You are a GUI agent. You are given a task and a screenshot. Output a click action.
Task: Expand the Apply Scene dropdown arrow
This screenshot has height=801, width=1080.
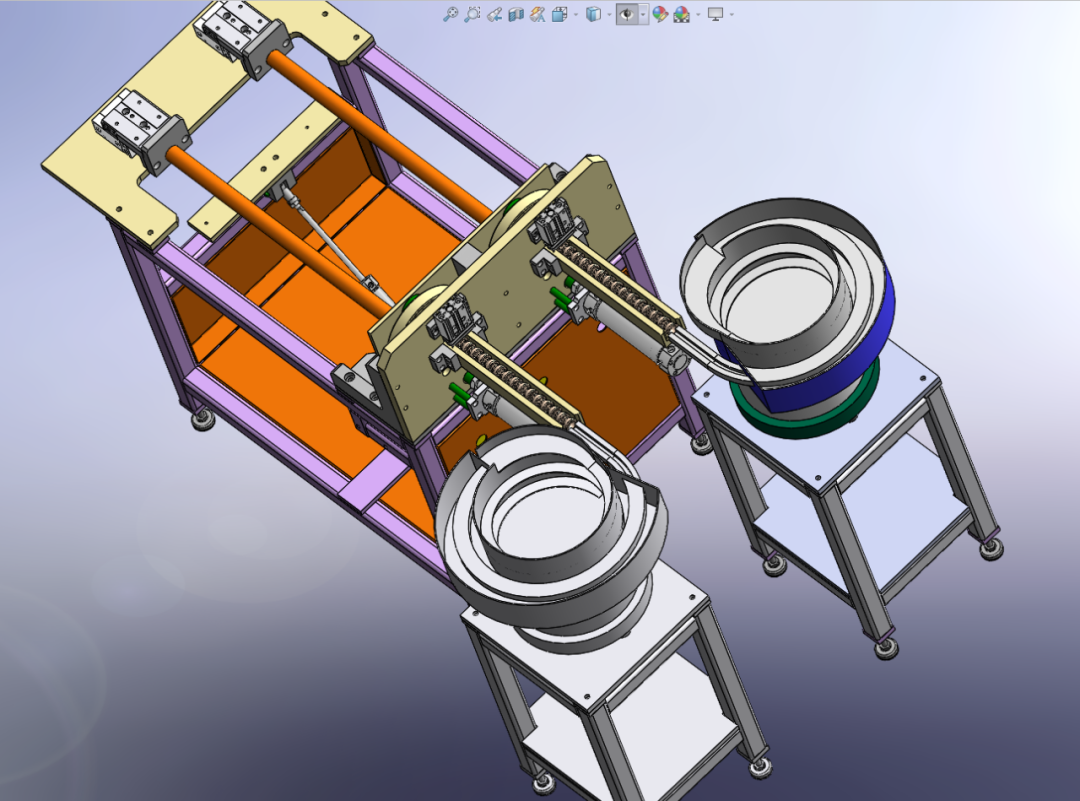coord(698,14)
